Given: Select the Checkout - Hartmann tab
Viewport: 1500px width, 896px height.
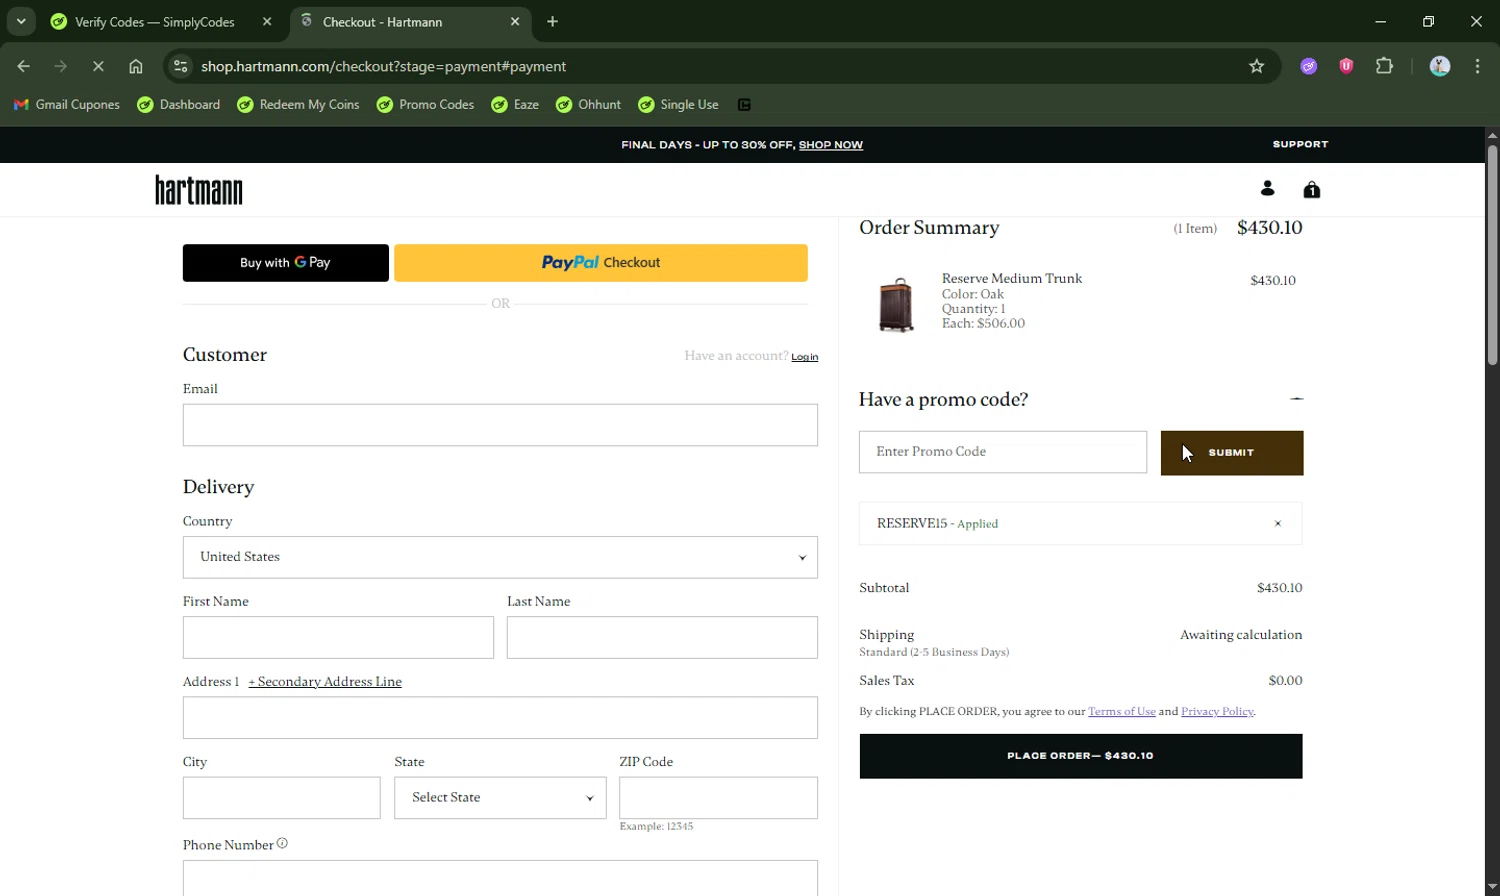Looking at the screenshot, I should (x=411, y=21).
